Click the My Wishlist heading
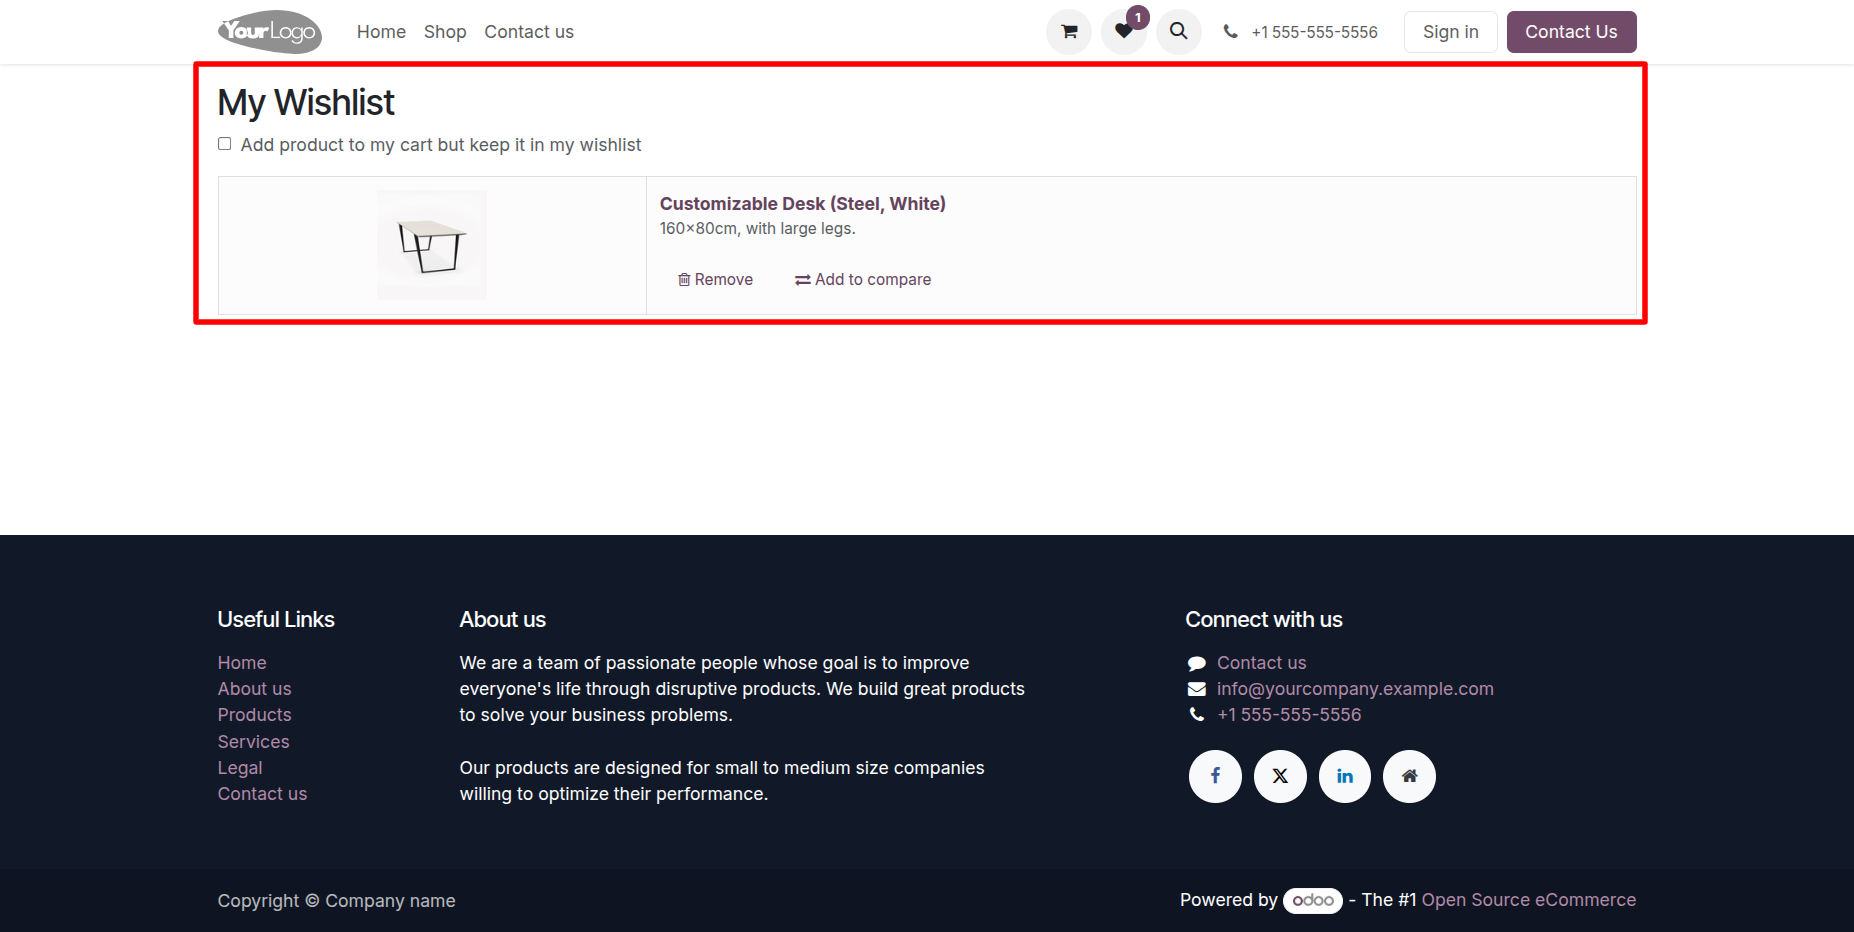 (x=306, y=102)
